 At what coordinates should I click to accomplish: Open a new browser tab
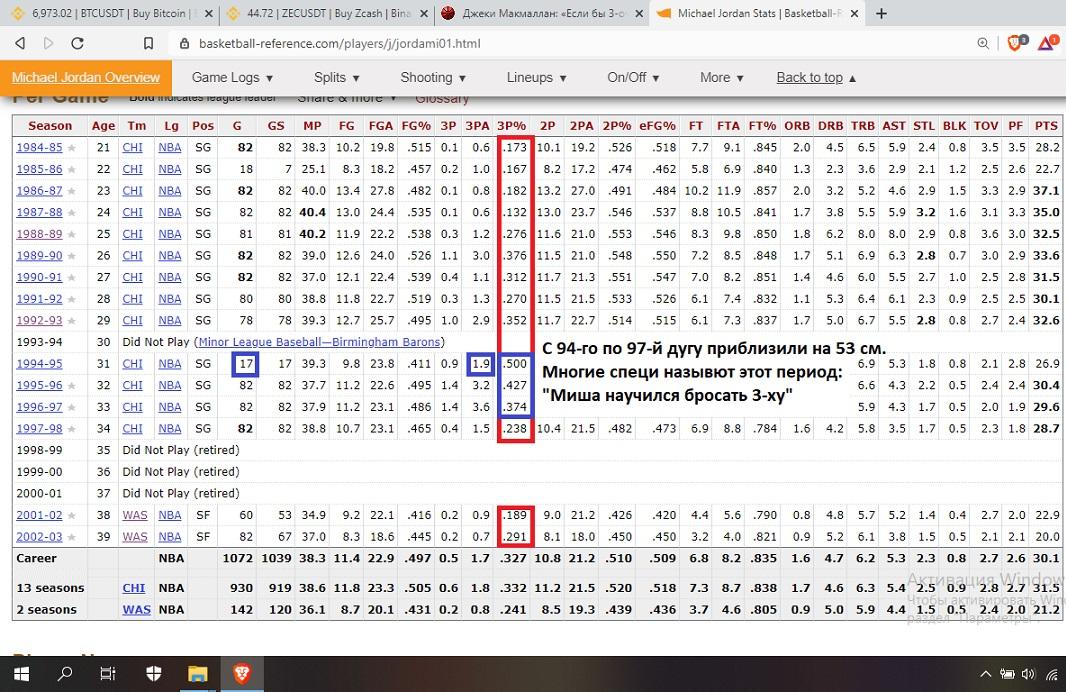click(881, 14)
